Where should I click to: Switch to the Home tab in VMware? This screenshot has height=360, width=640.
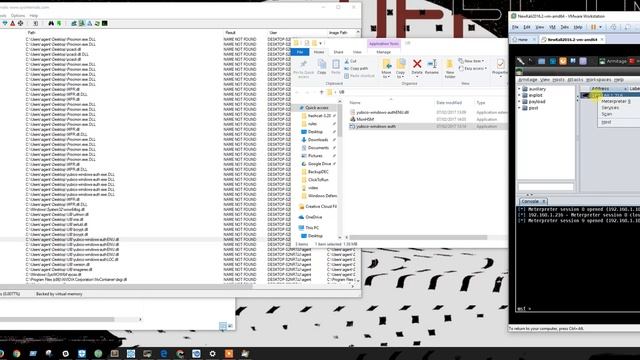523,40
